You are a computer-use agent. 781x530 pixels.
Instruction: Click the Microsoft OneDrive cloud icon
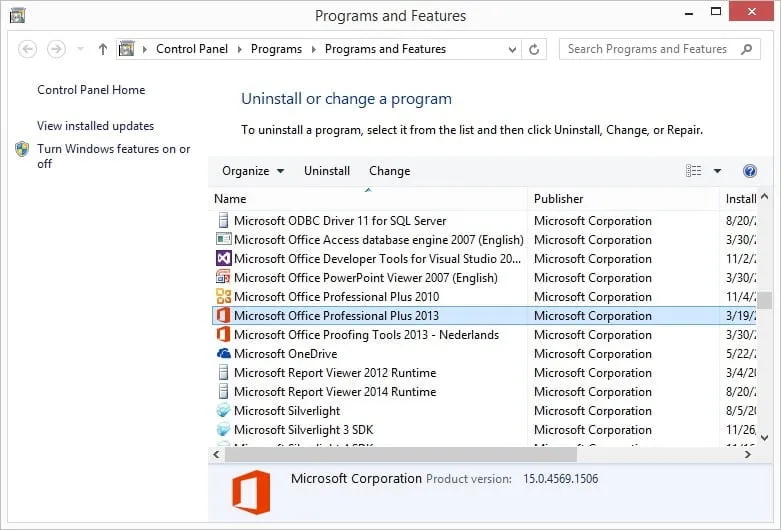click(x=224, y=354)
